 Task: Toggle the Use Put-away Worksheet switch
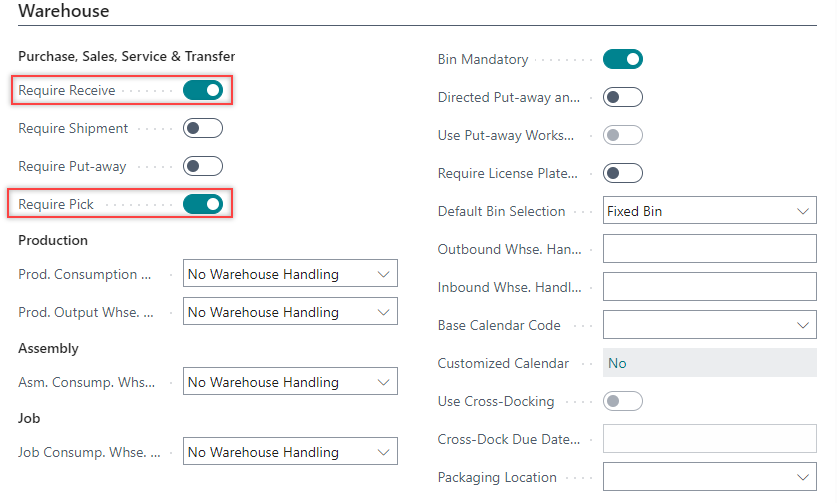[622, 135]
